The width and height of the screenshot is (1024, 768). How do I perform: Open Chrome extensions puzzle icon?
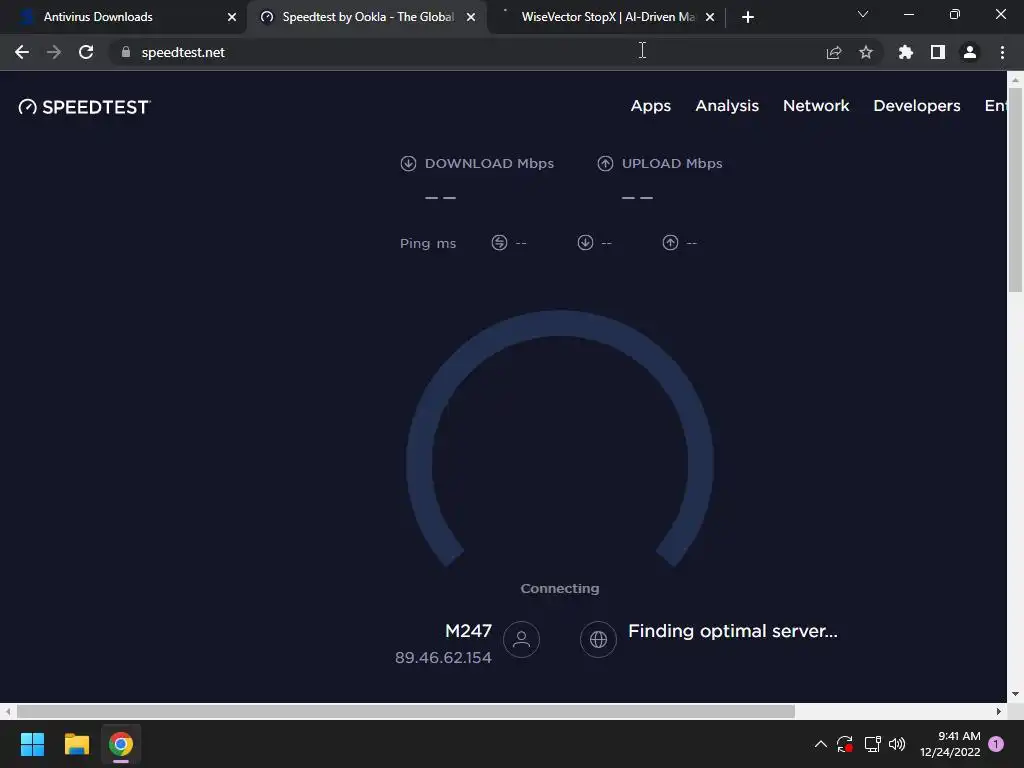tap(905, 52)
